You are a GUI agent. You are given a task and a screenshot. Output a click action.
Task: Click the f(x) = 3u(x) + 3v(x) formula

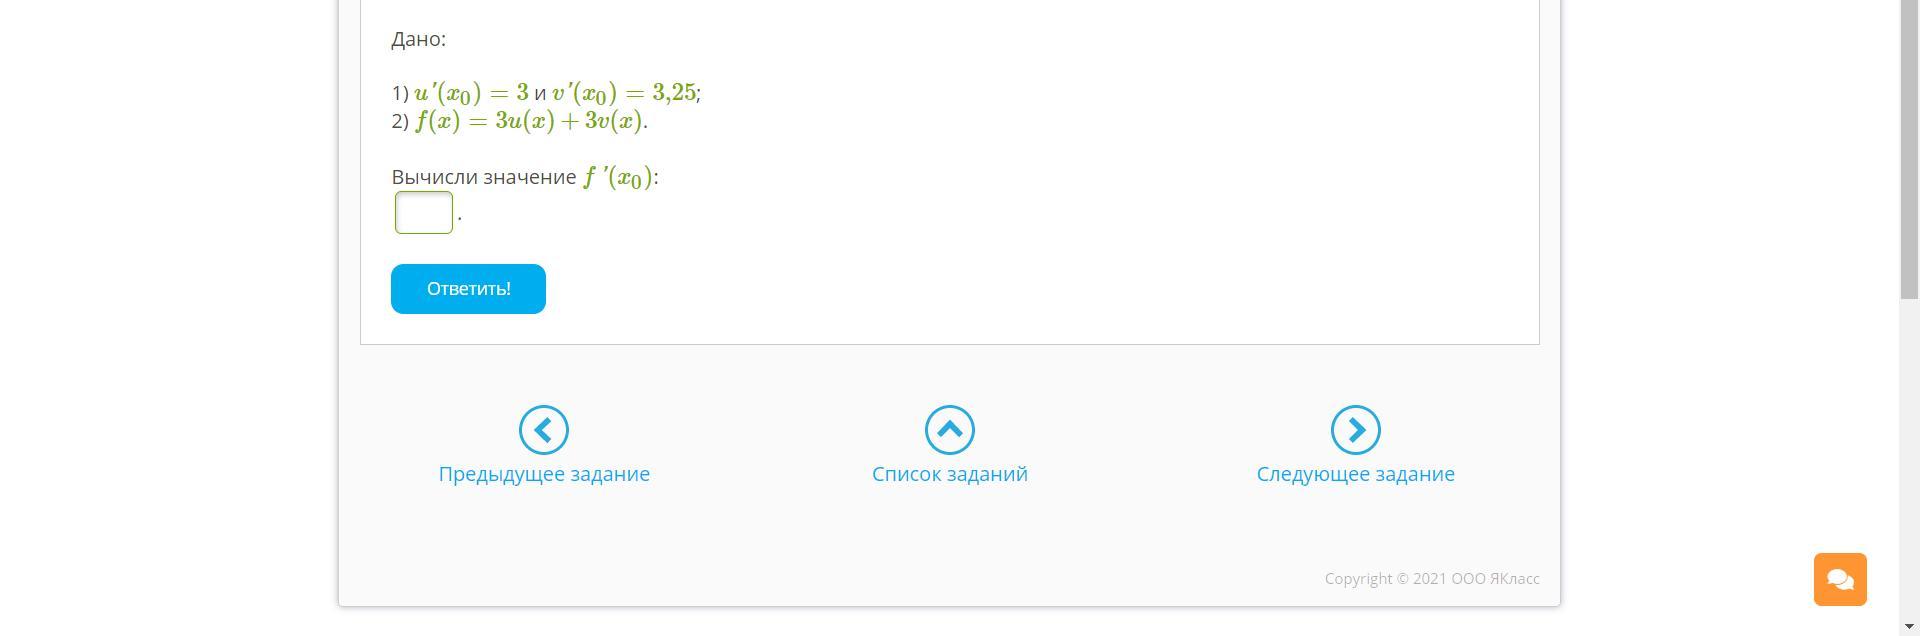pyautogui.click(x=528, y=121)
